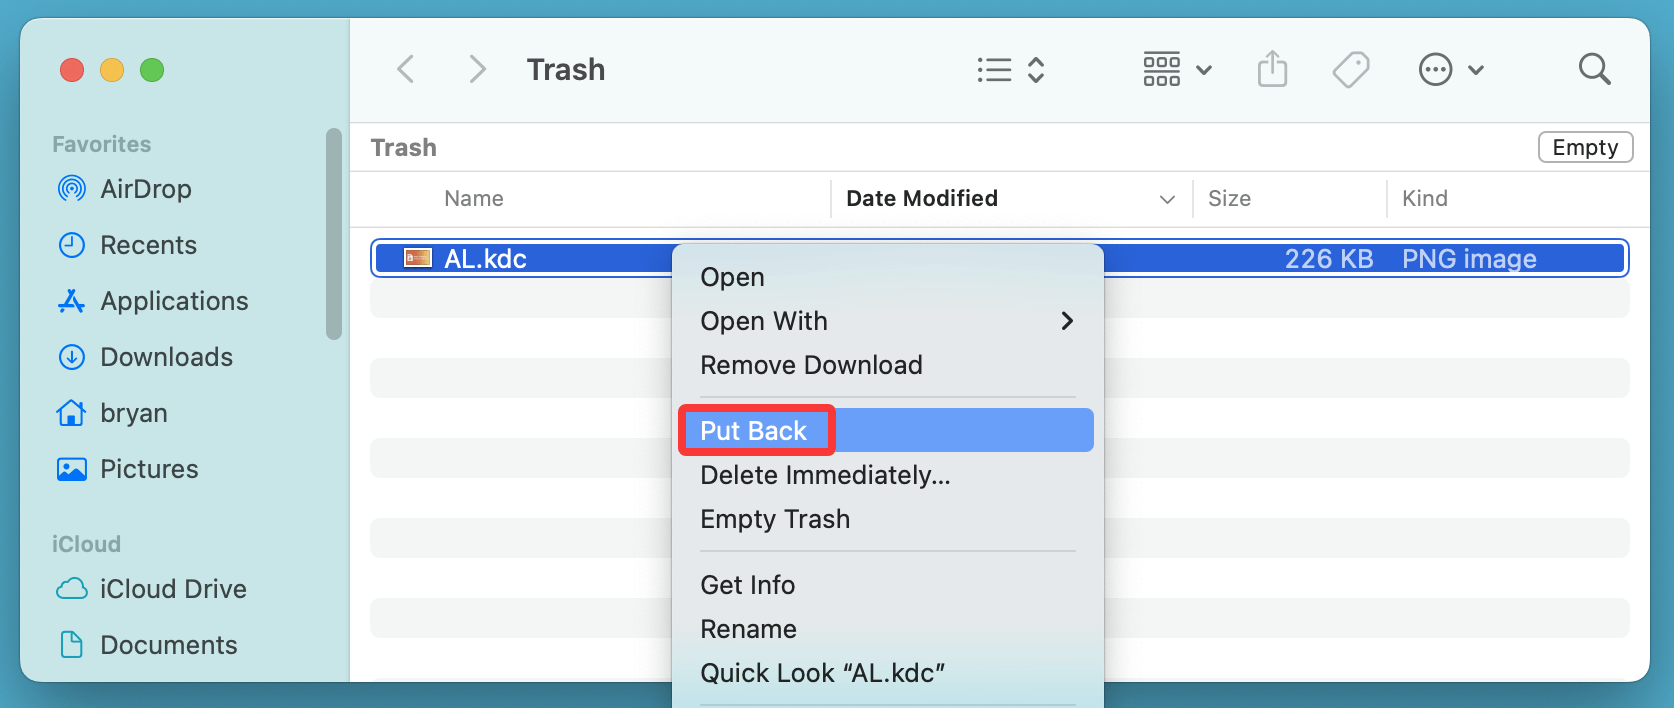Screen dimensions: 1674x708
Task: Click the sidebar vertical scrollbar
Action: pyautogui.click(x=334, y=234)
